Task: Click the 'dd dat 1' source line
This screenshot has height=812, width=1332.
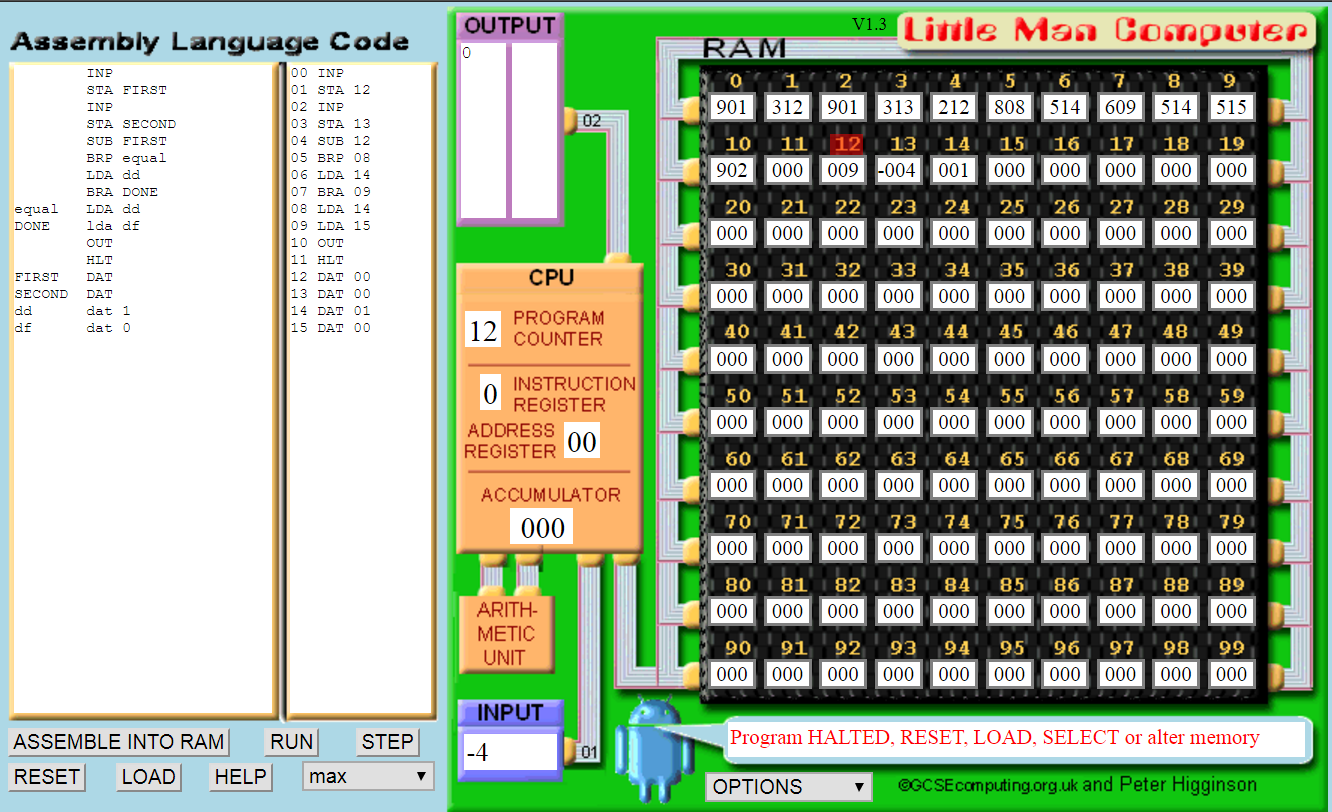Action: 72,311
